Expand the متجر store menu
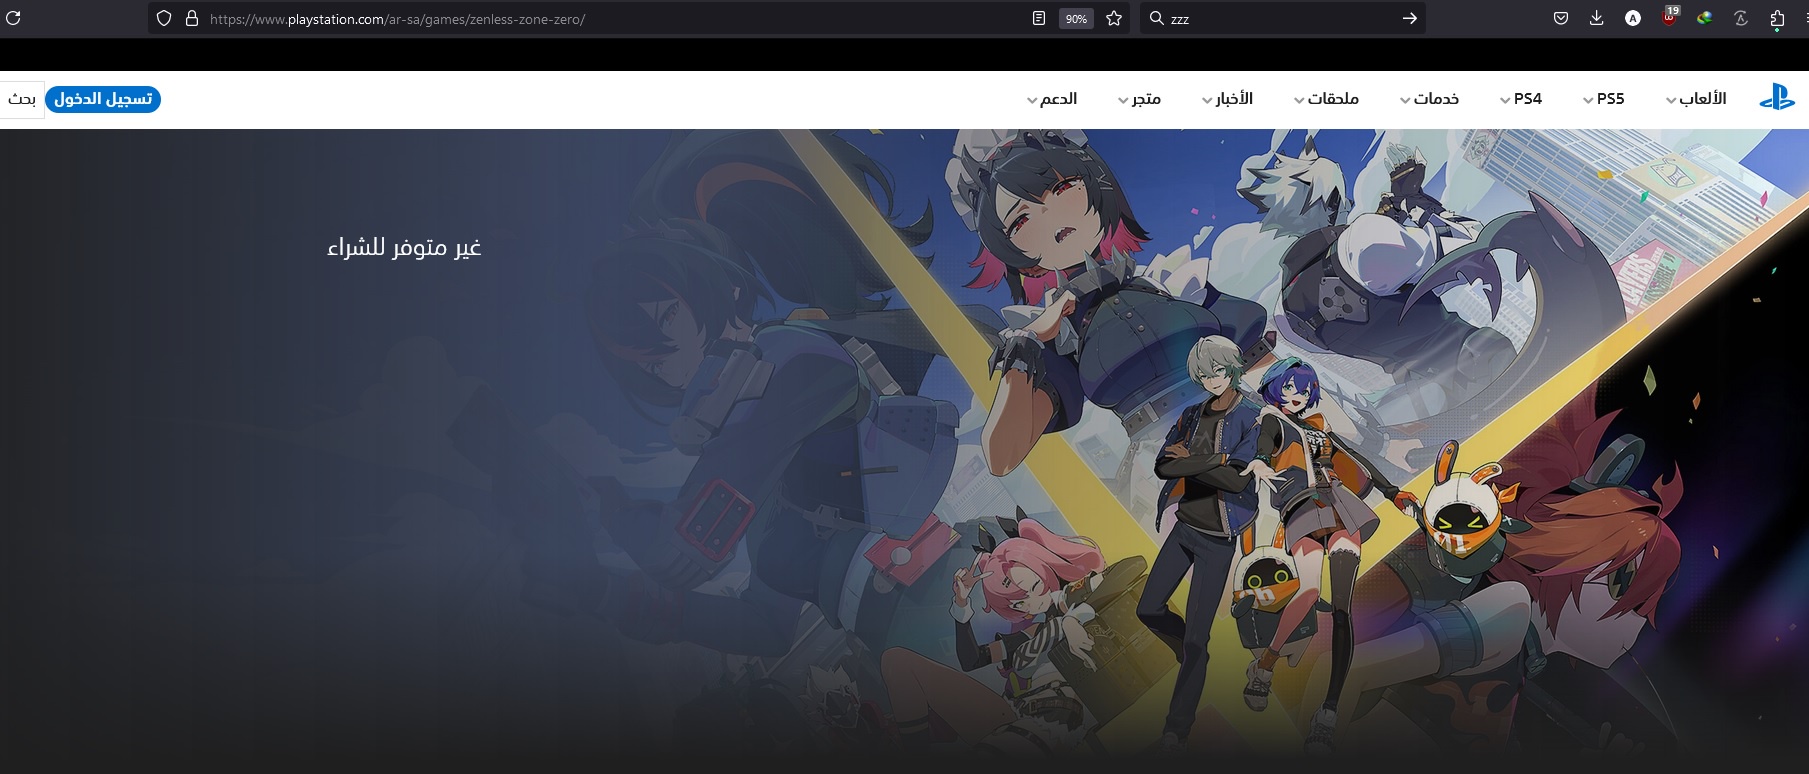This screenshot has height=774, width=1809. pyautogui.click(x=1139, y=99)
